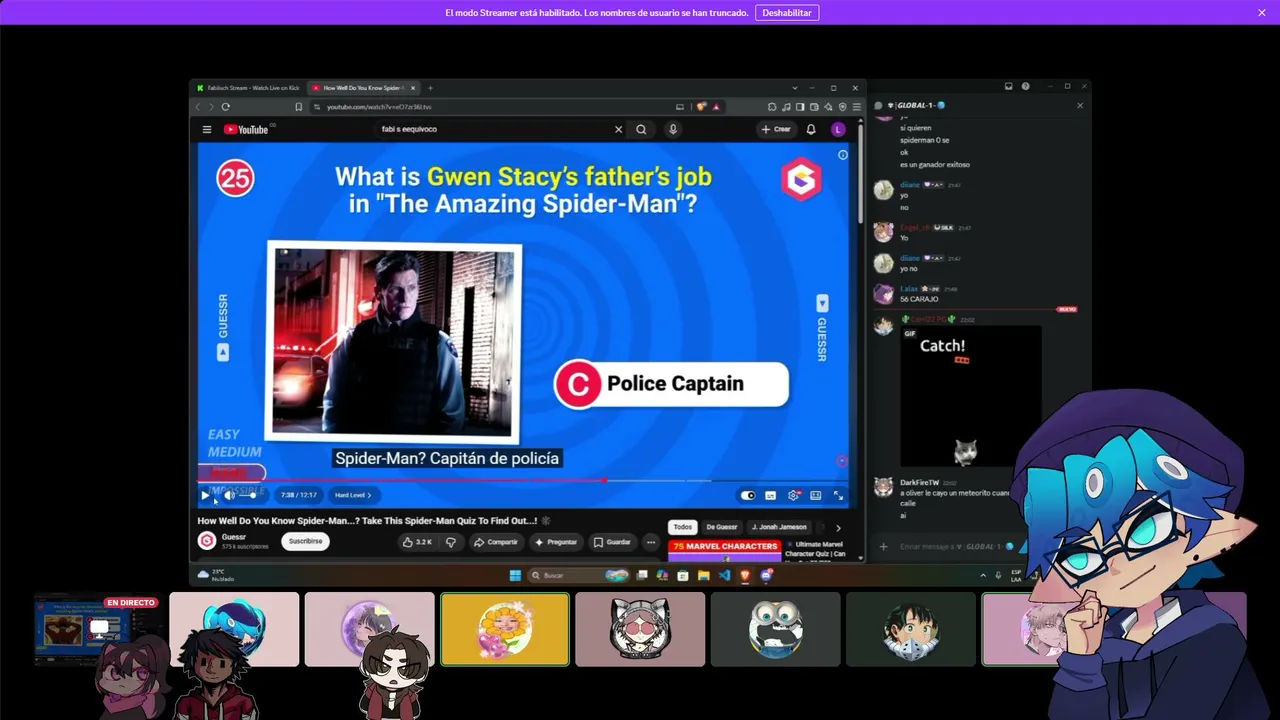Open the YouTube account avatar menu
The width and height of the screenshot is (1280, 720).
click(838, 129)
